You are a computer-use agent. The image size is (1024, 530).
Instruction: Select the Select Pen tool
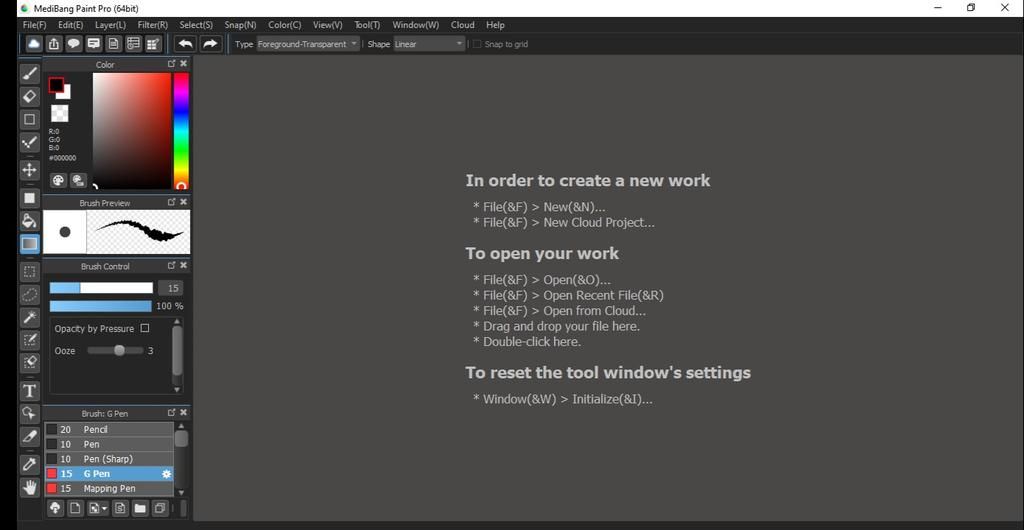click(x=29, y=339)
